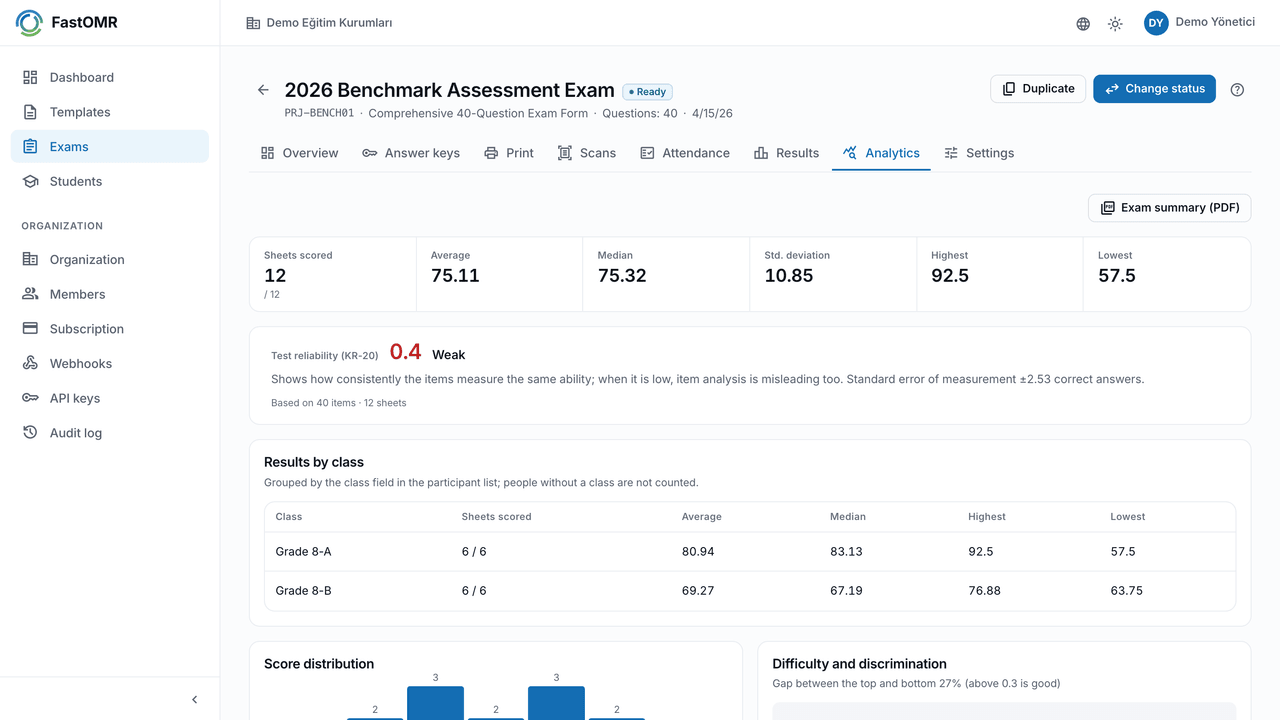Open Organization settings in sidebar
Image resolution: width=1280 pixels, height=720 pixels.
[x=110, y=259]
